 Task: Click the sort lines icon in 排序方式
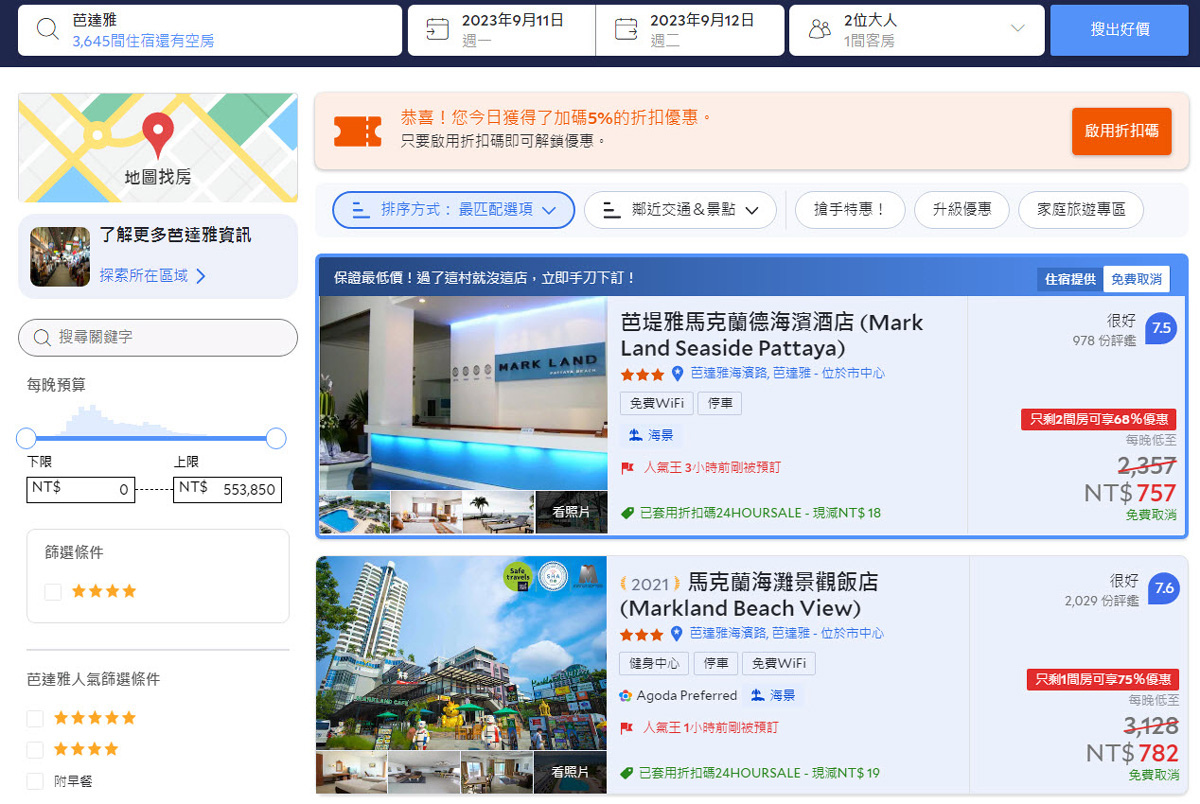[x=362, y=210]
